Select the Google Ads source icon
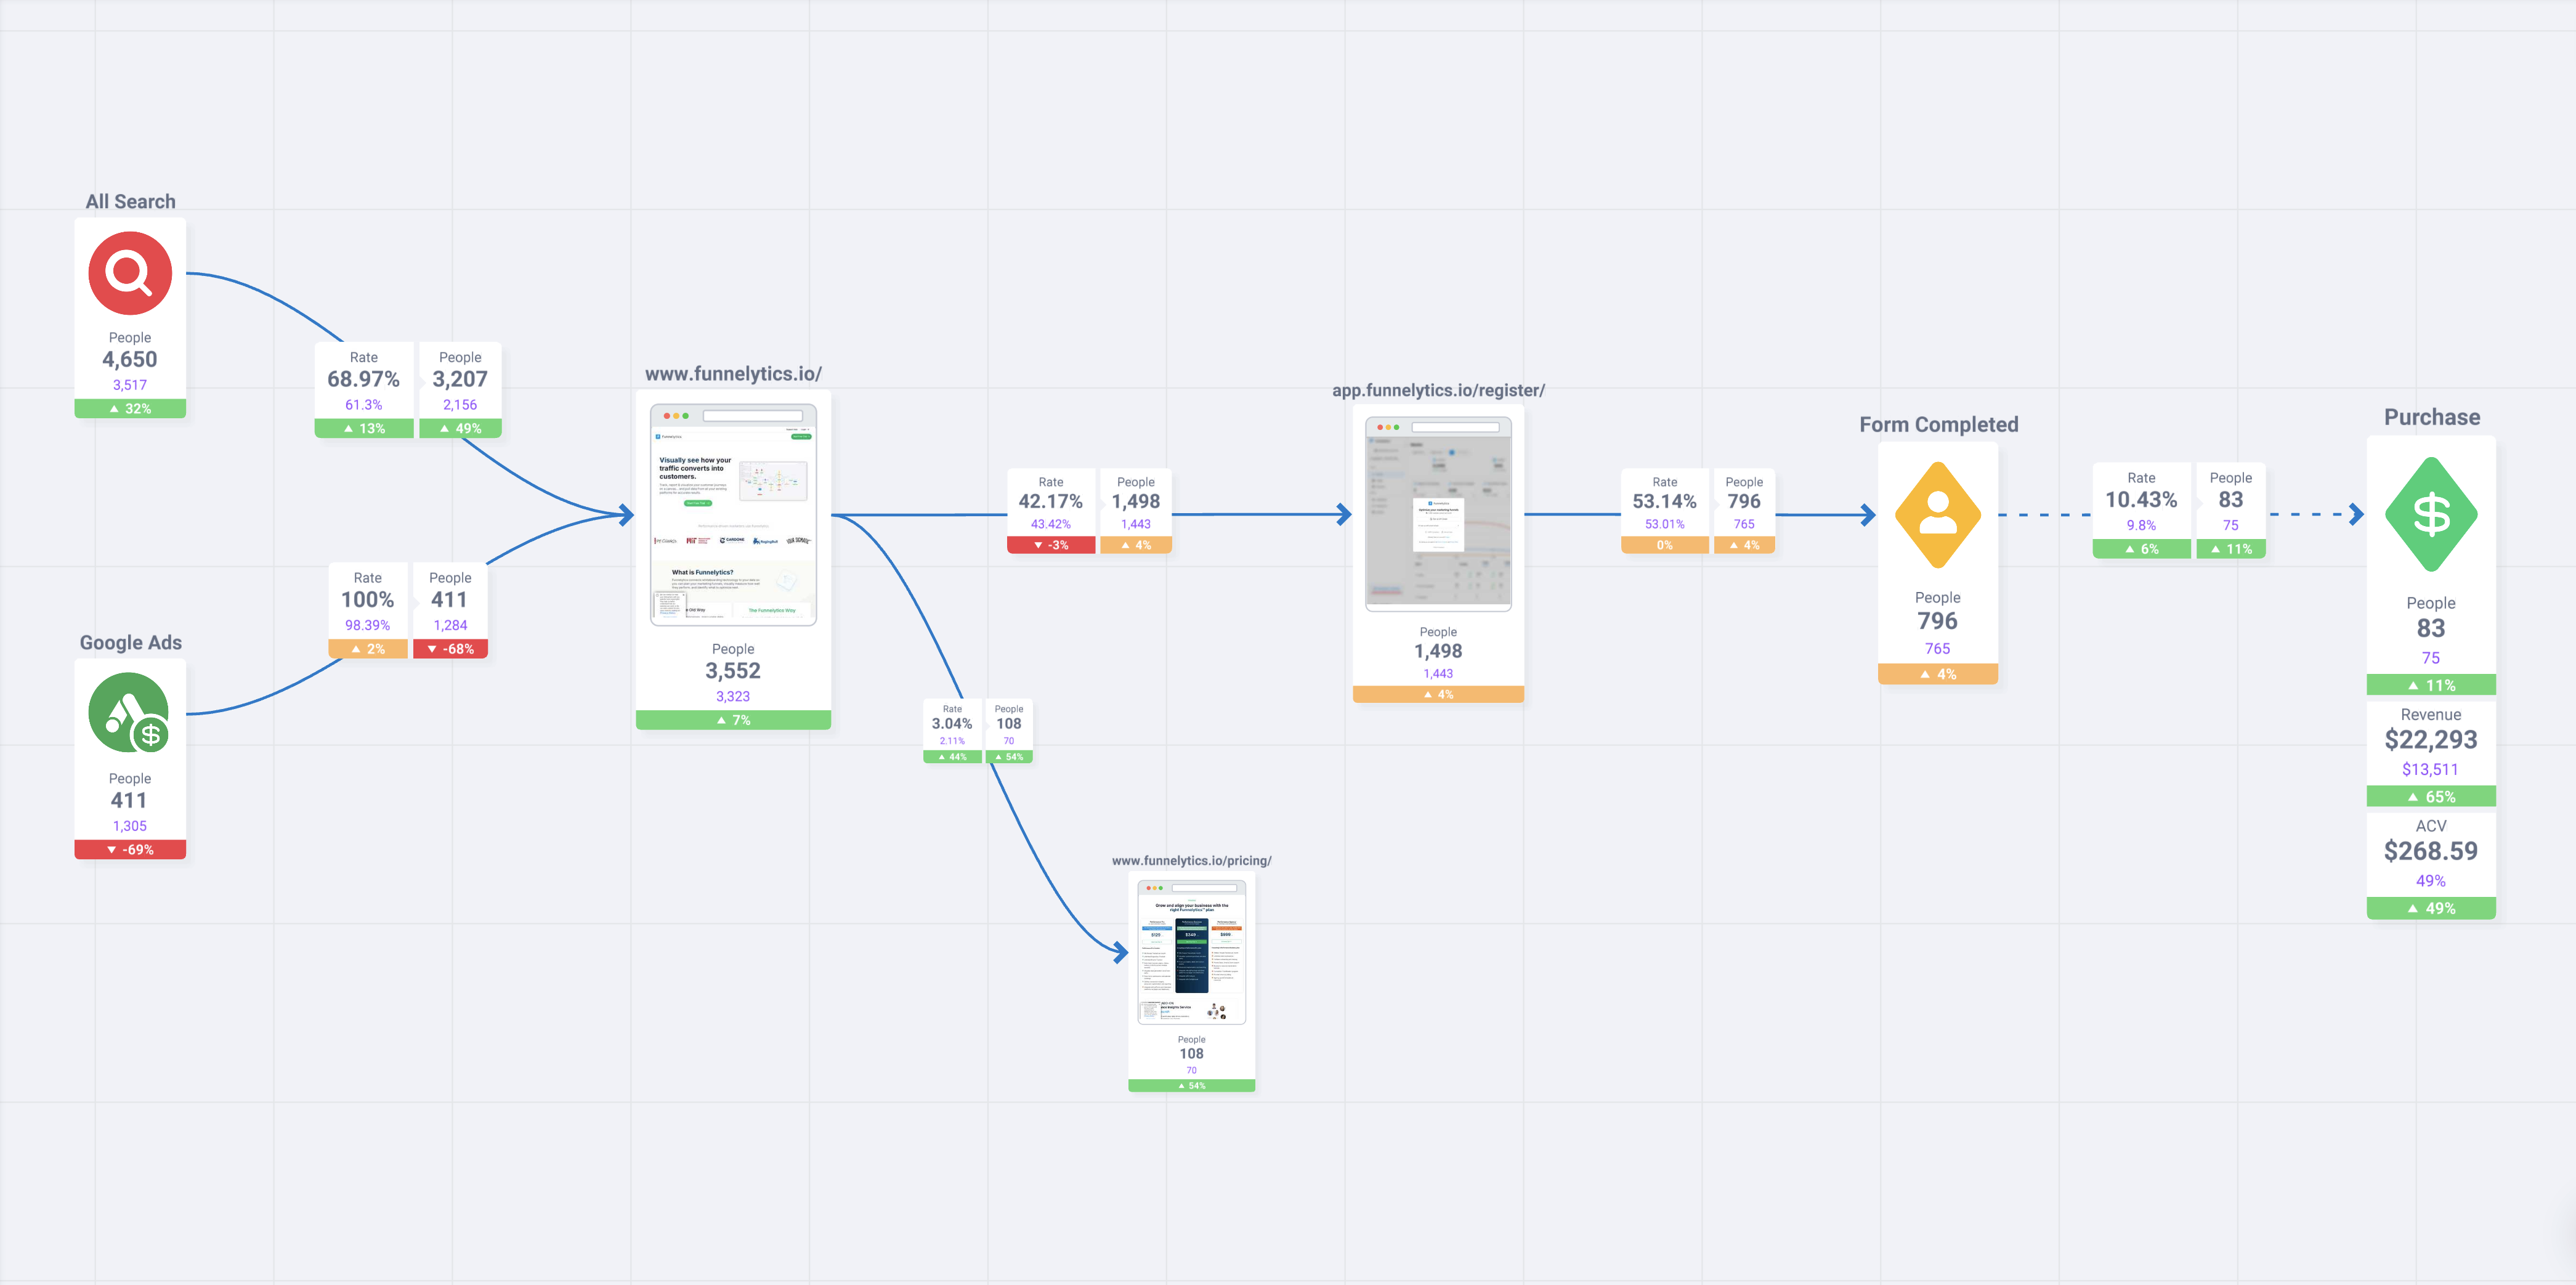 tap(129, 712)
